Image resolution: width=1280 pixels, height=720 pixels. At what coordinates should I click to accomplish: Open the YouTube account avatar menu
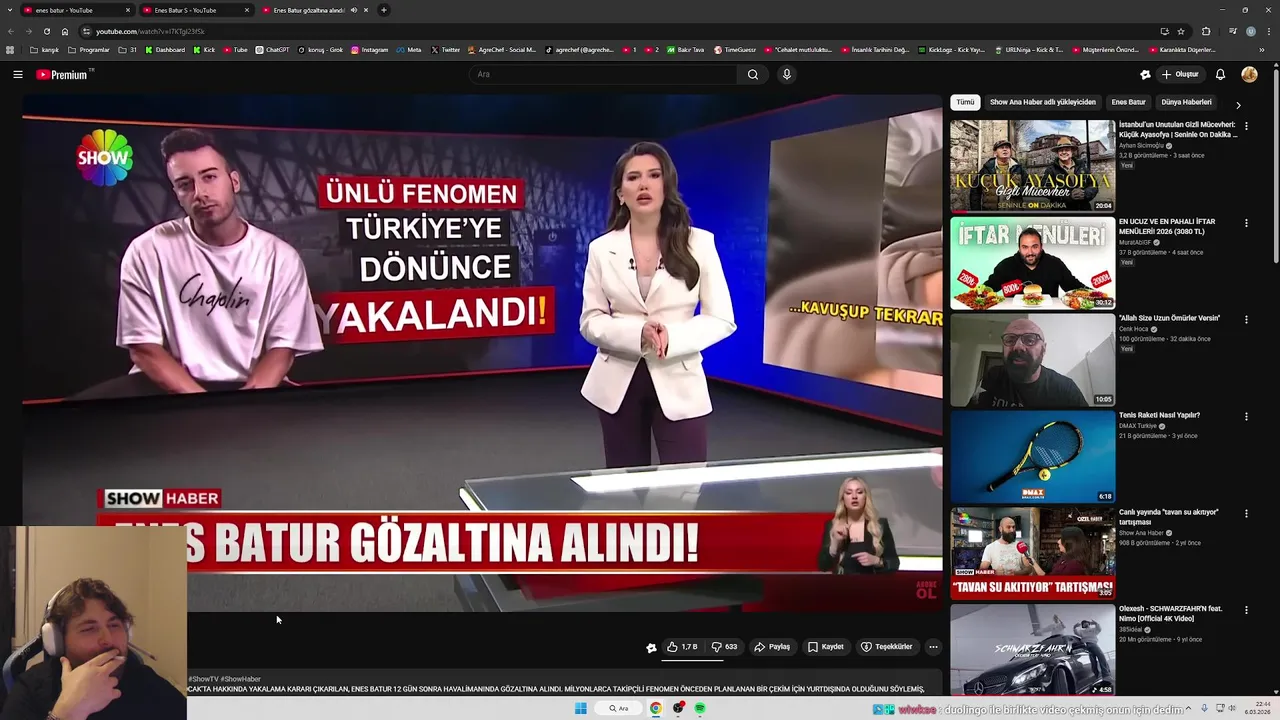tap(1249, 74)
